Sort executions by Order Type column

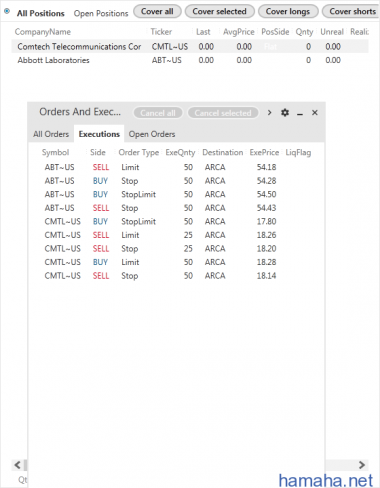[139, 153]
